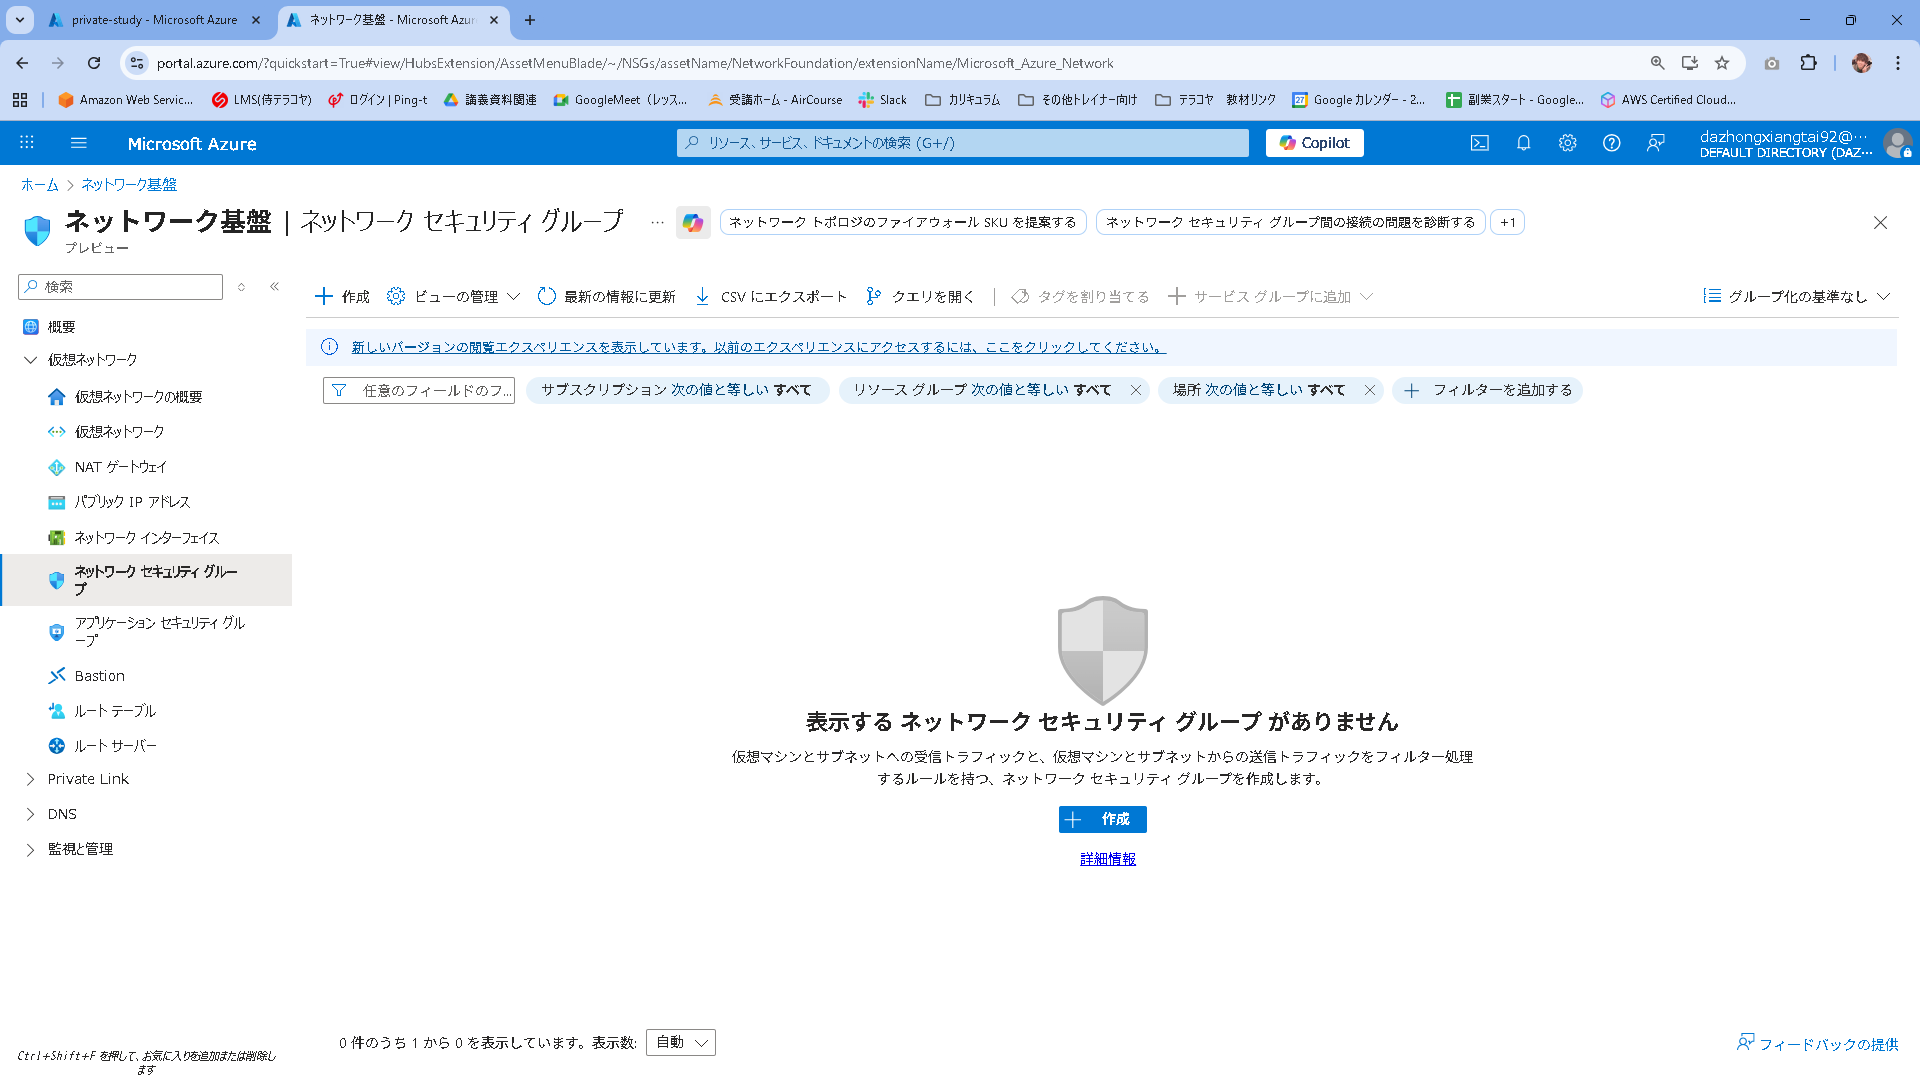This screenshot has width=1920, height=1080.
Task: Remove the resource group filter
Action: pyautogui.click(x=1136, y=390)
